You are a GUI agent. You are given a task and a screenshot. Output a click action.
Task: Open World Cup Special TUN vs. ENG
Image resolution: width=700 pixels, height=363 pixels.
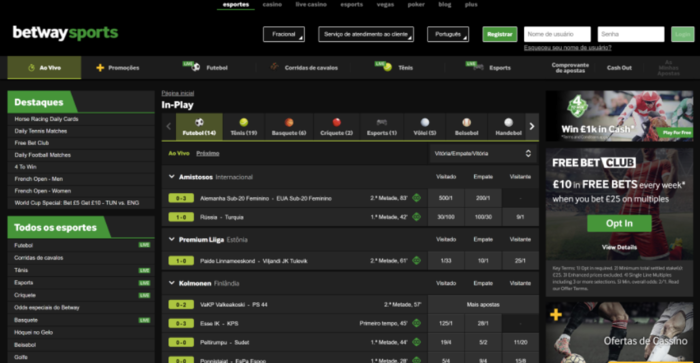tap(81, 203)
